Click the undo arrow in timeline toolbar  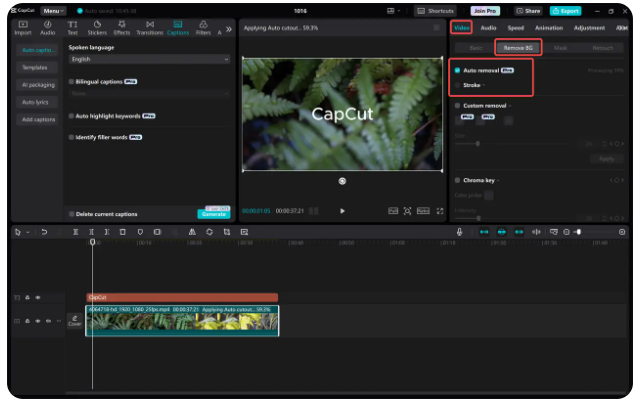[x=45, y=232]
